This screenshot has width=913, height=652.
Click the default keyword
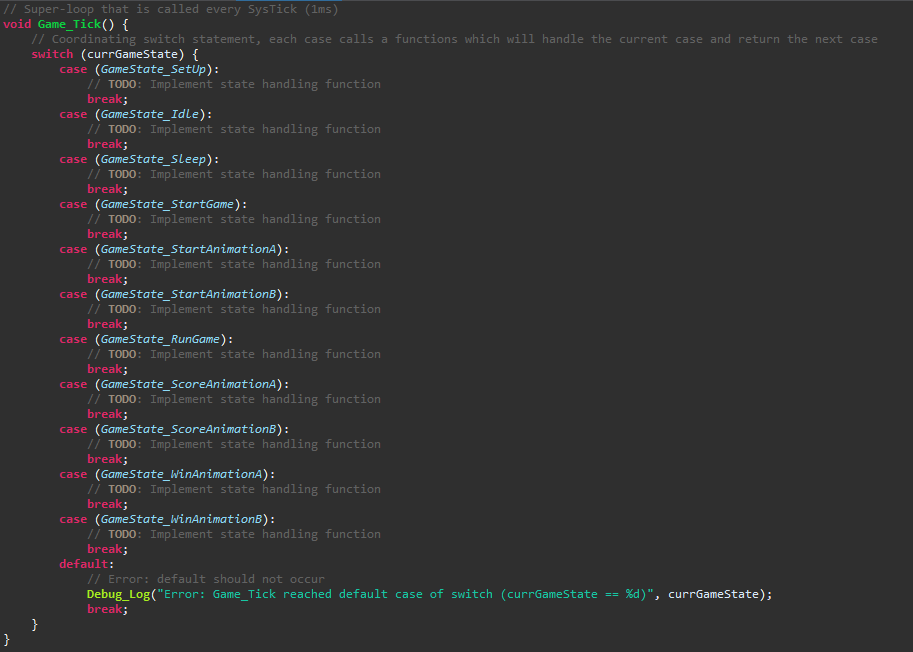[x=84, y=564]
